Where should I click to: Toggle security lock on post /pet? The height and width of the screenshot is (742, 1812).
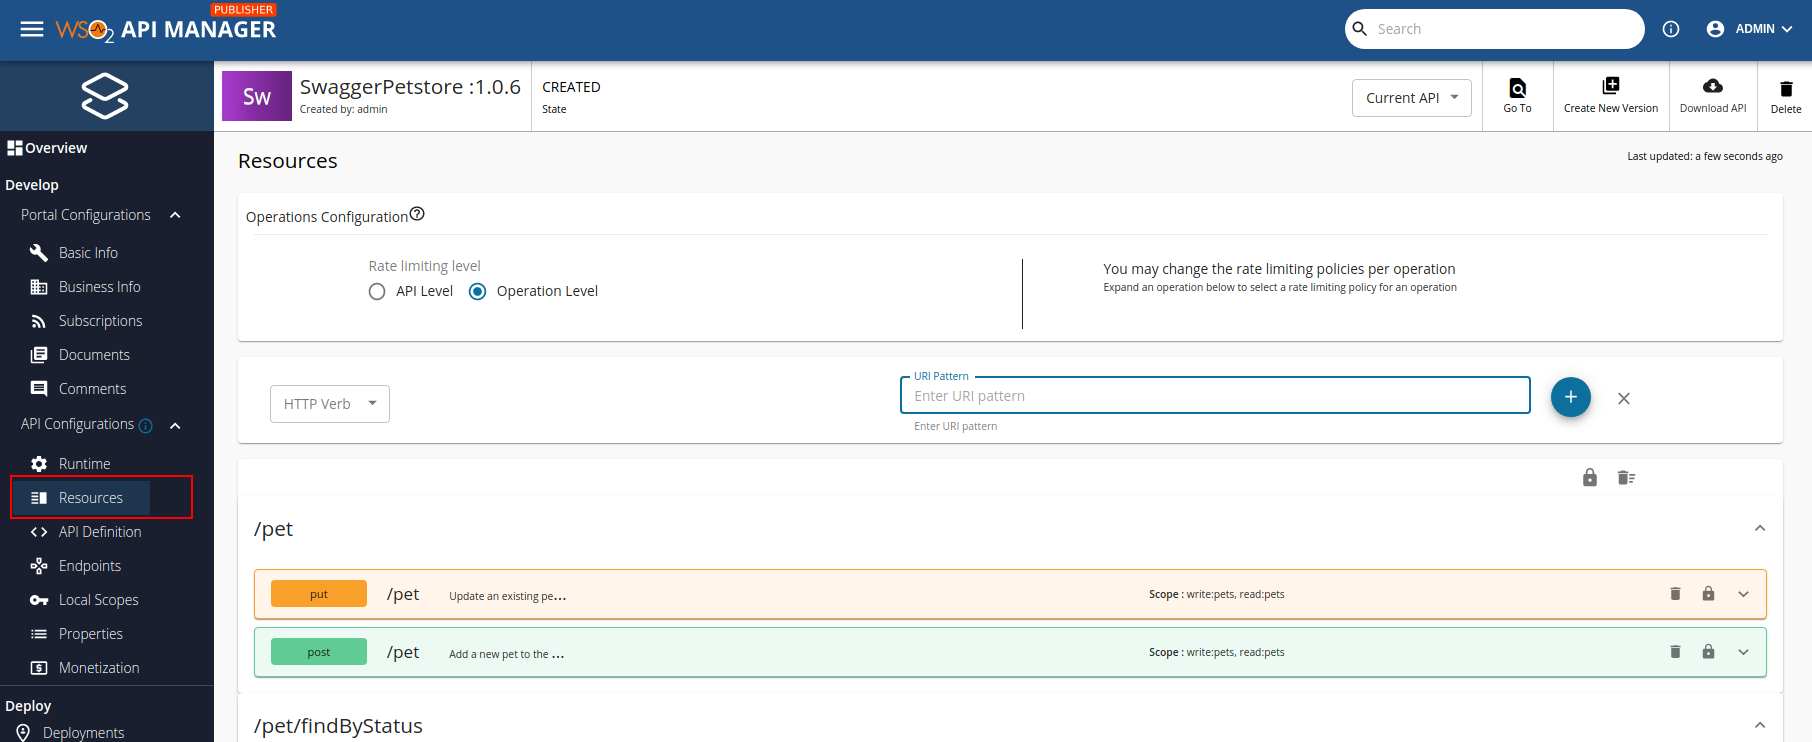click(1708, 652)
